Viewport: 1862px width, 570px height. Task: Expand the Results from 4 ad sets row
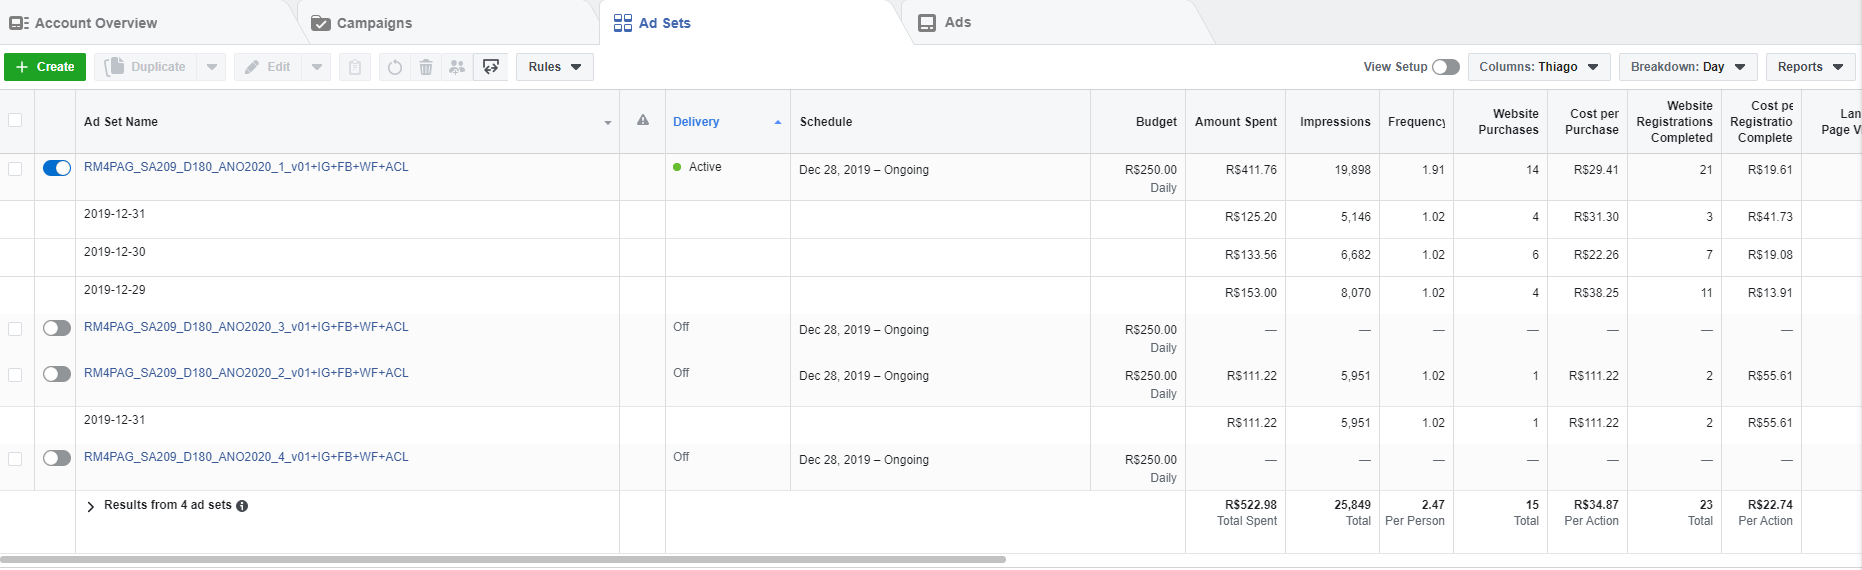(x=91, y=506)
